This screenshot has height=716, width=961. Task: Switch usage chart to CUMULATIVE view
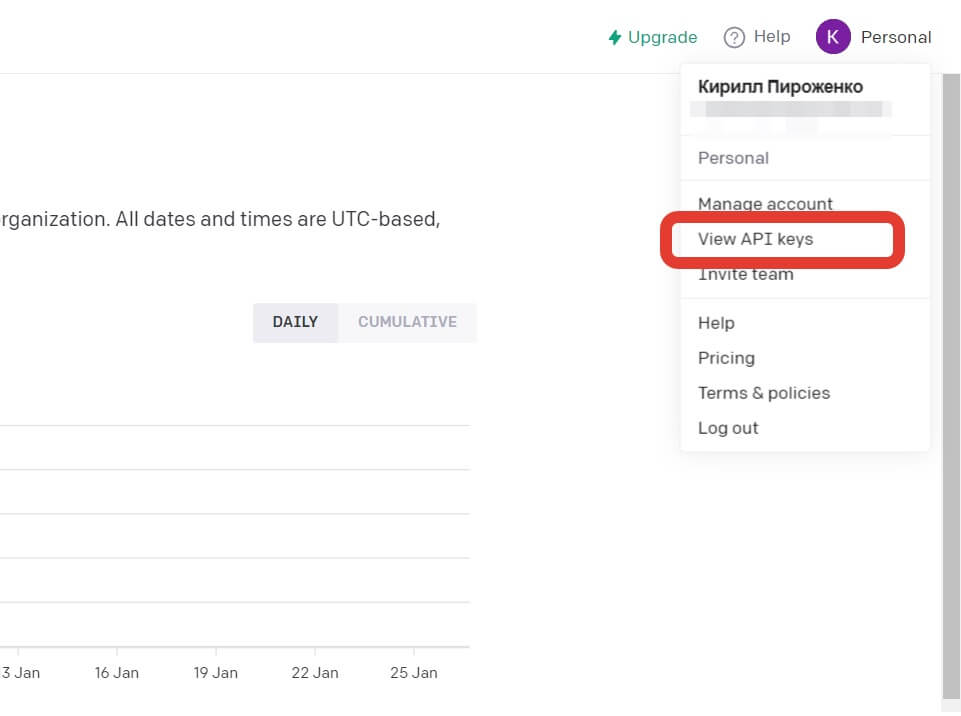[x=407, y=322]
